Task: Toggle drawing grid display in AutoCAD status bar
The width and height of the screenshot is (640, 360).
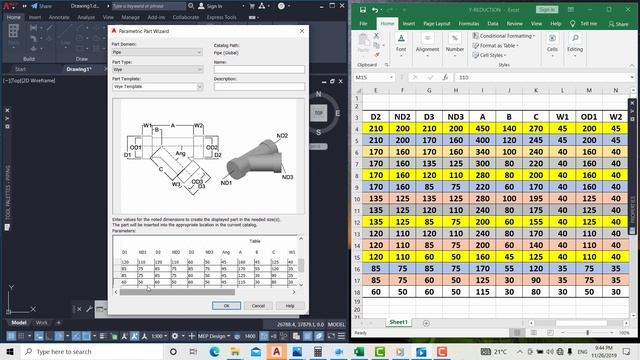Action: pos(11,336)
